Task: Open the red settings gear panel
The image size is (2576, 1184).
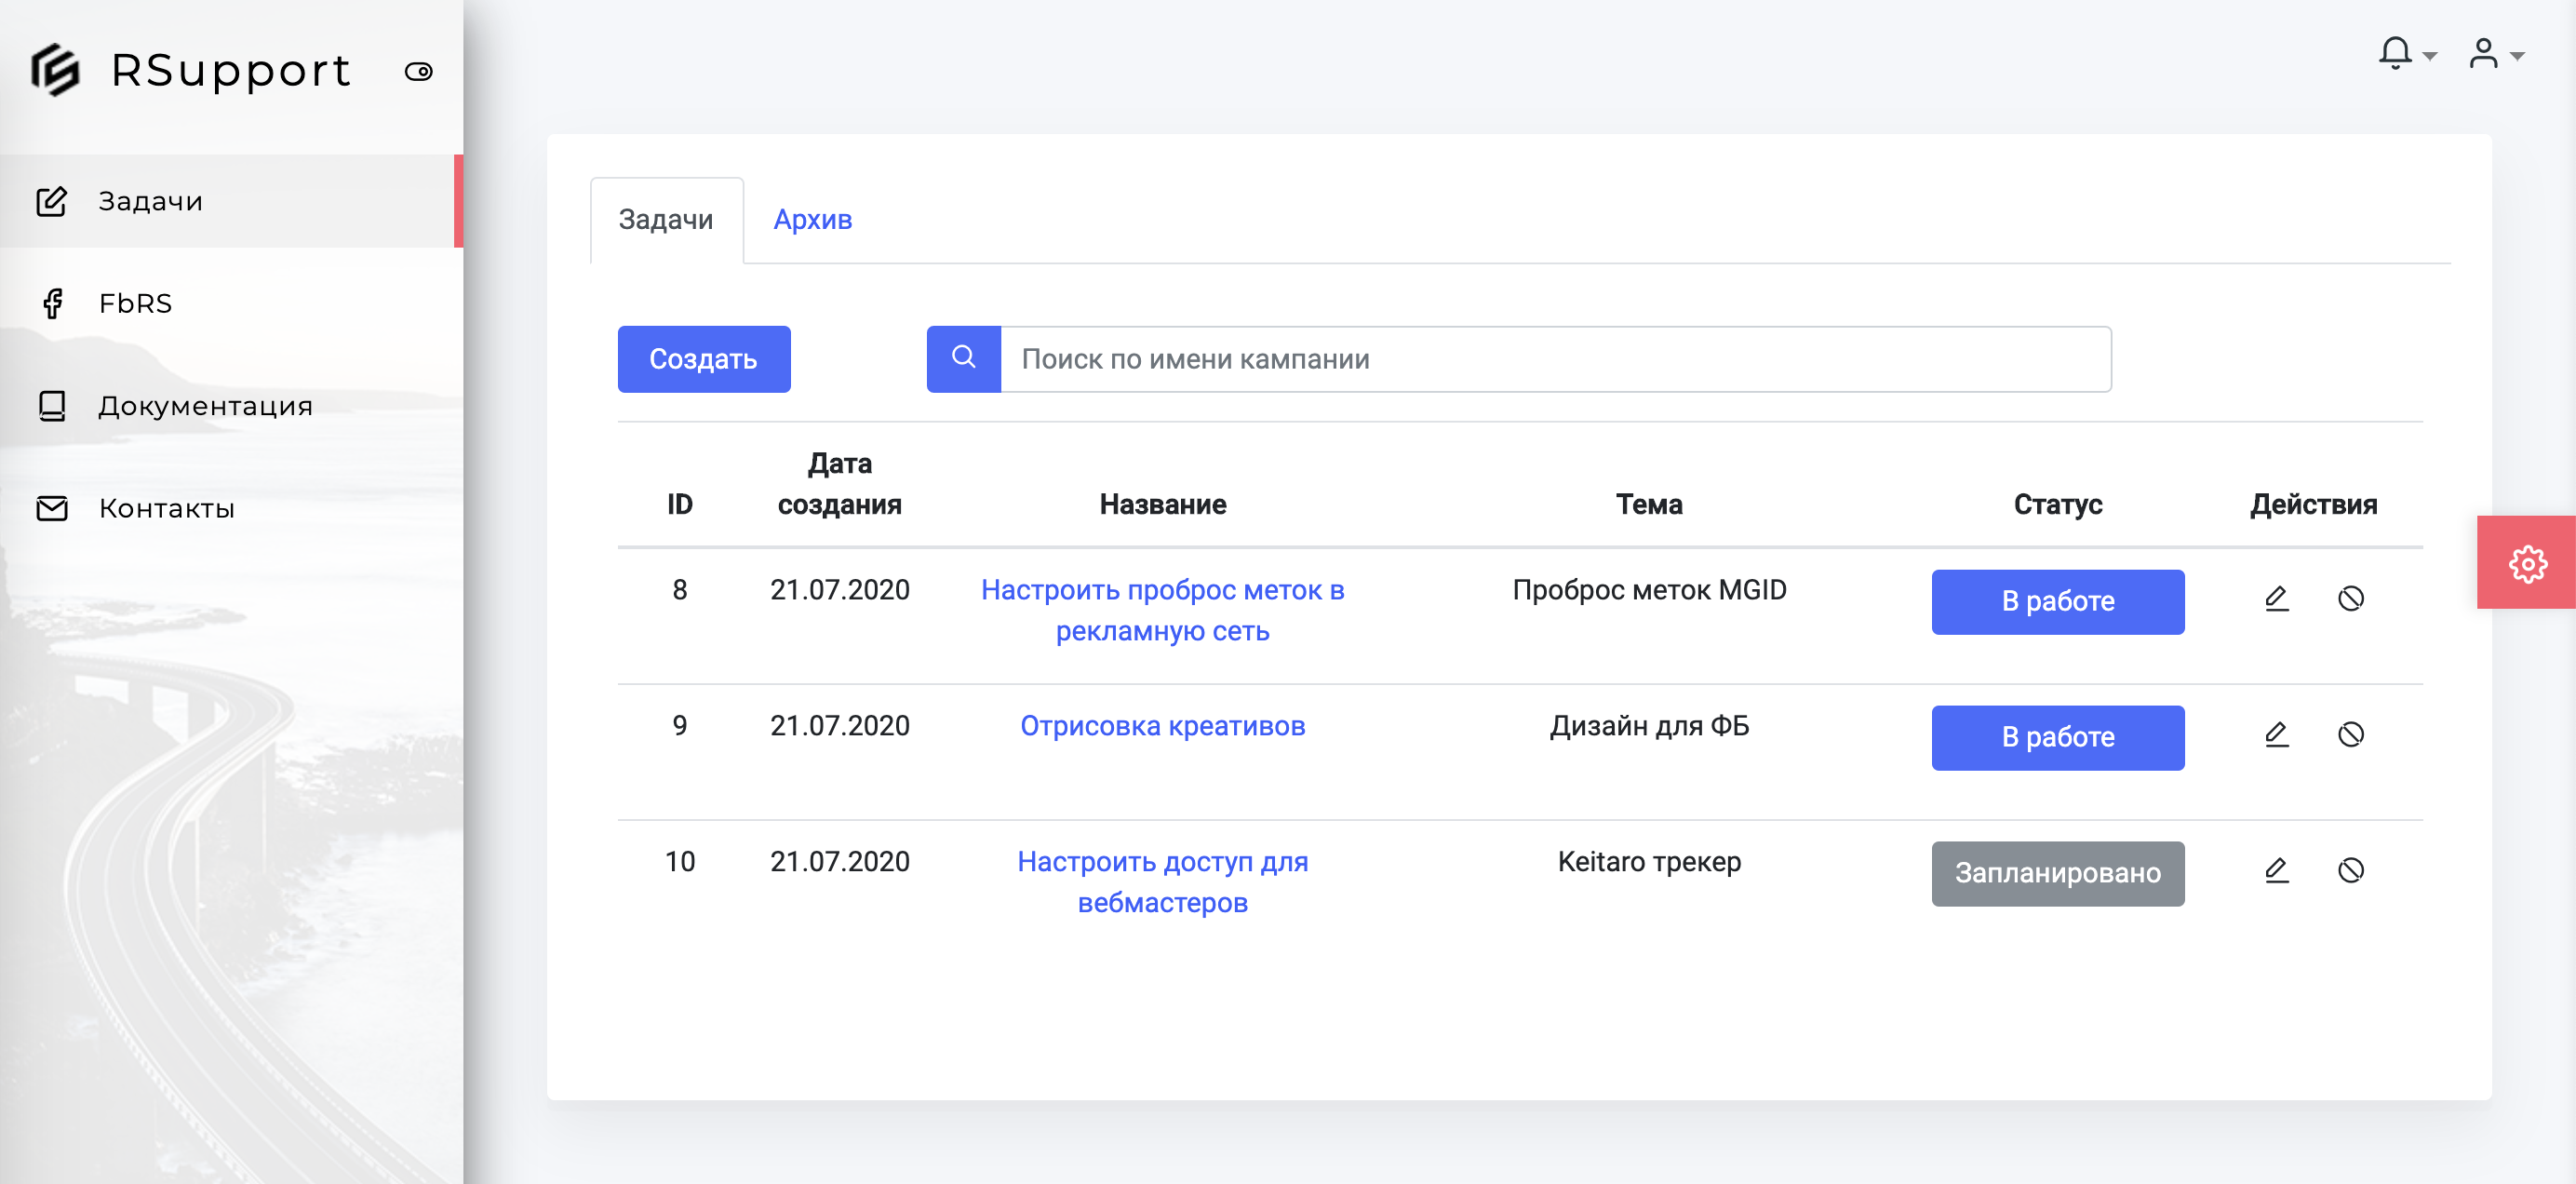Action: point(2526,563)
